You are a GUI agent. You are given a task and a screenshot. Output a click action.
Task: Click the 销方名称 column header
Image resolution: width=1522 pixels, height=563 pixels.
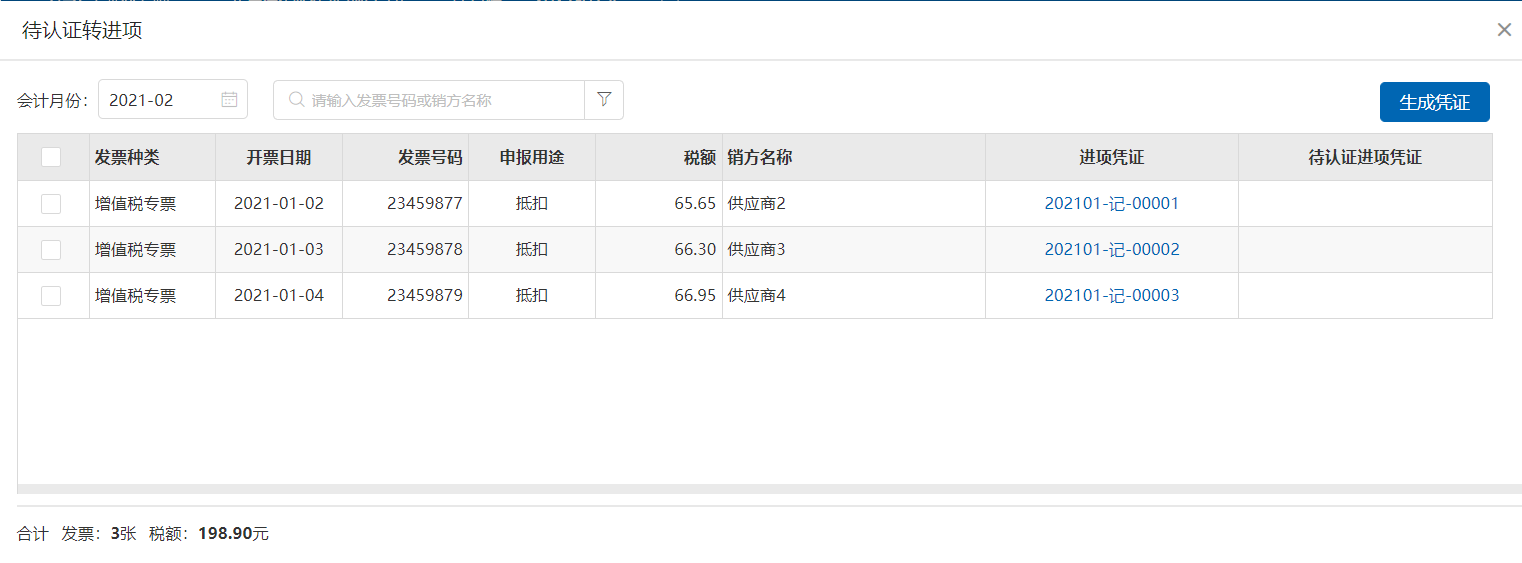[x=760, y=158]
